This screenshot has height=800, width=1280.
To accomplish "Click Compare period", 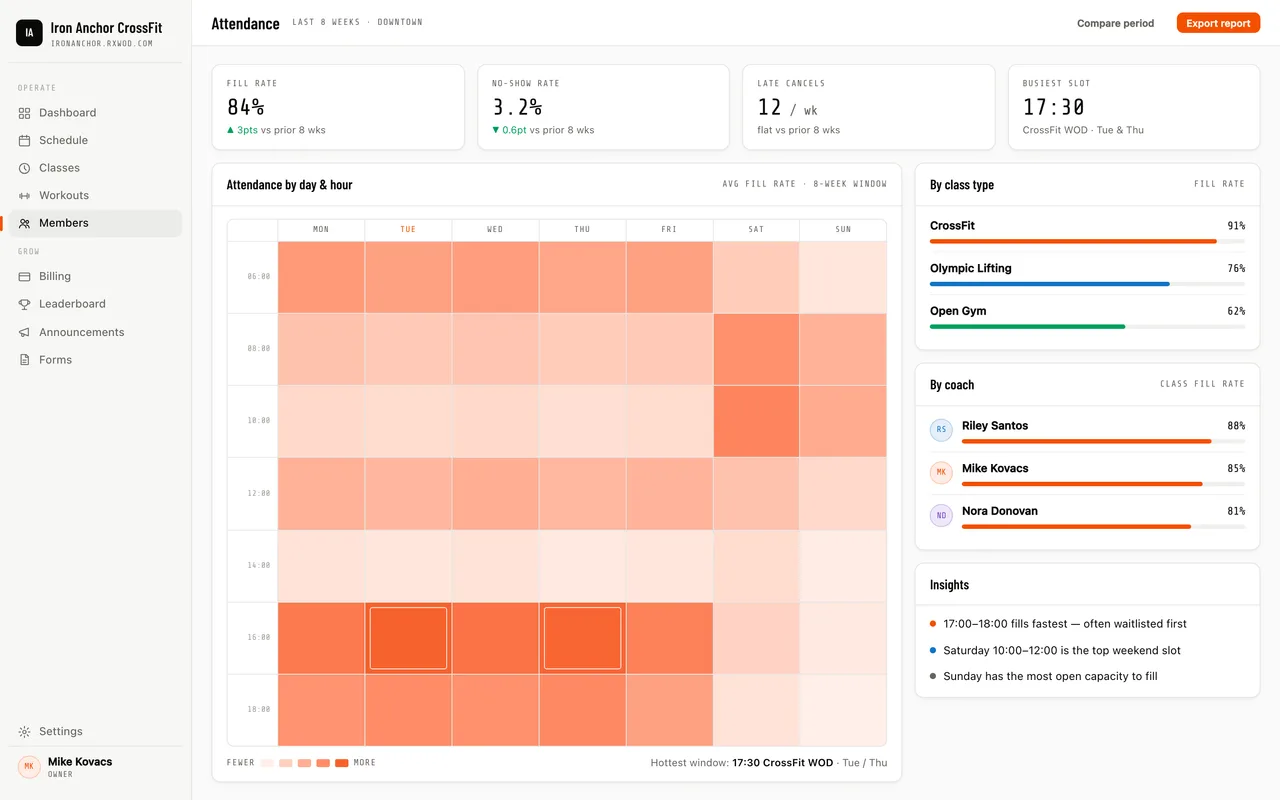I will coord(1115,23).
